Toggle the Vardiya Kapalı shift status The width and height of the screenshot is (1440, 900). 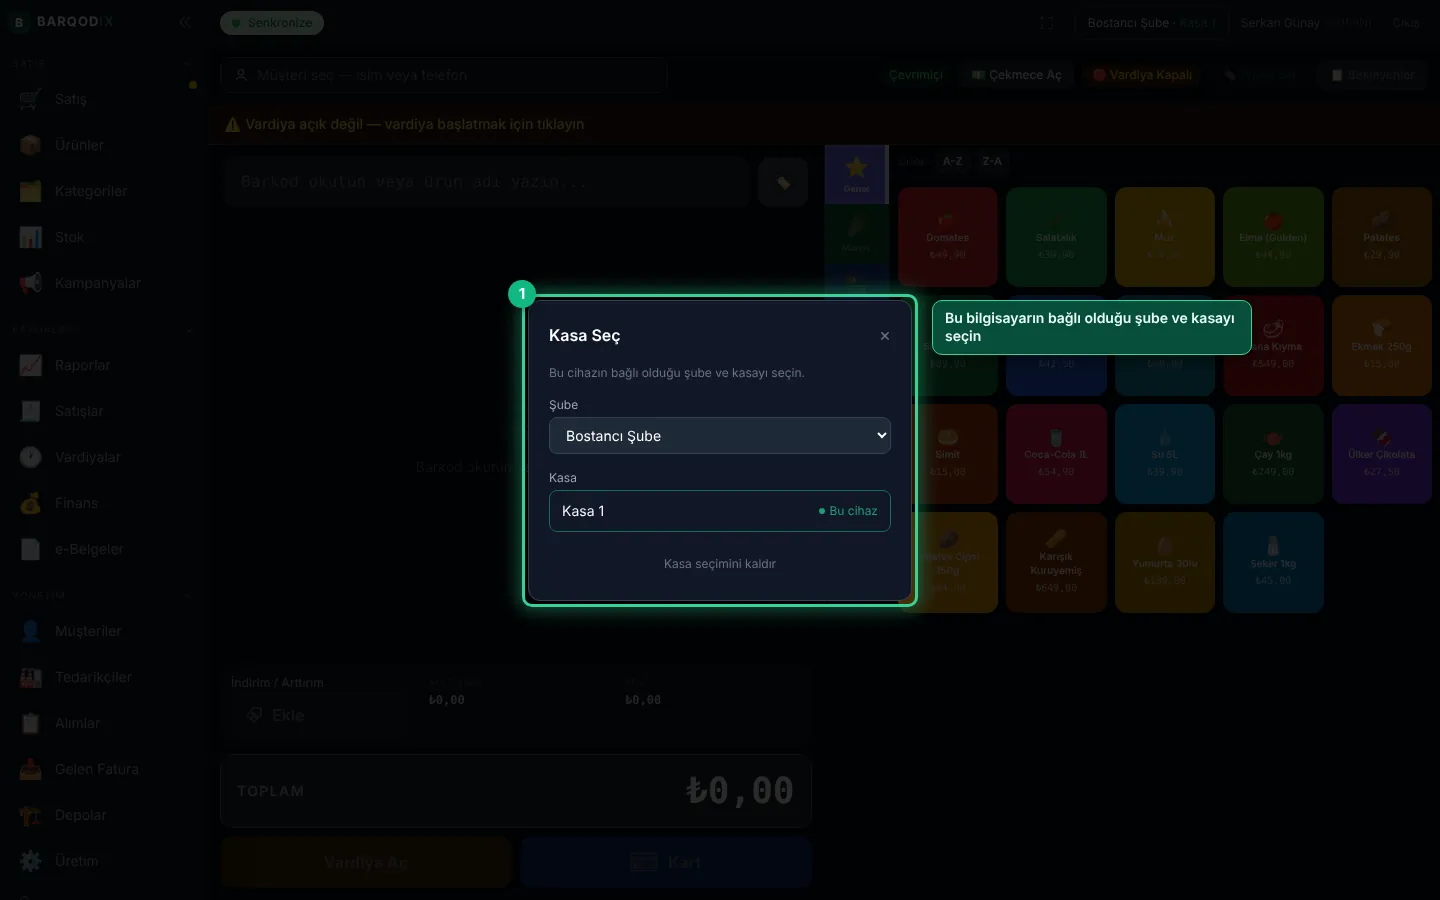pos(1142,75)
